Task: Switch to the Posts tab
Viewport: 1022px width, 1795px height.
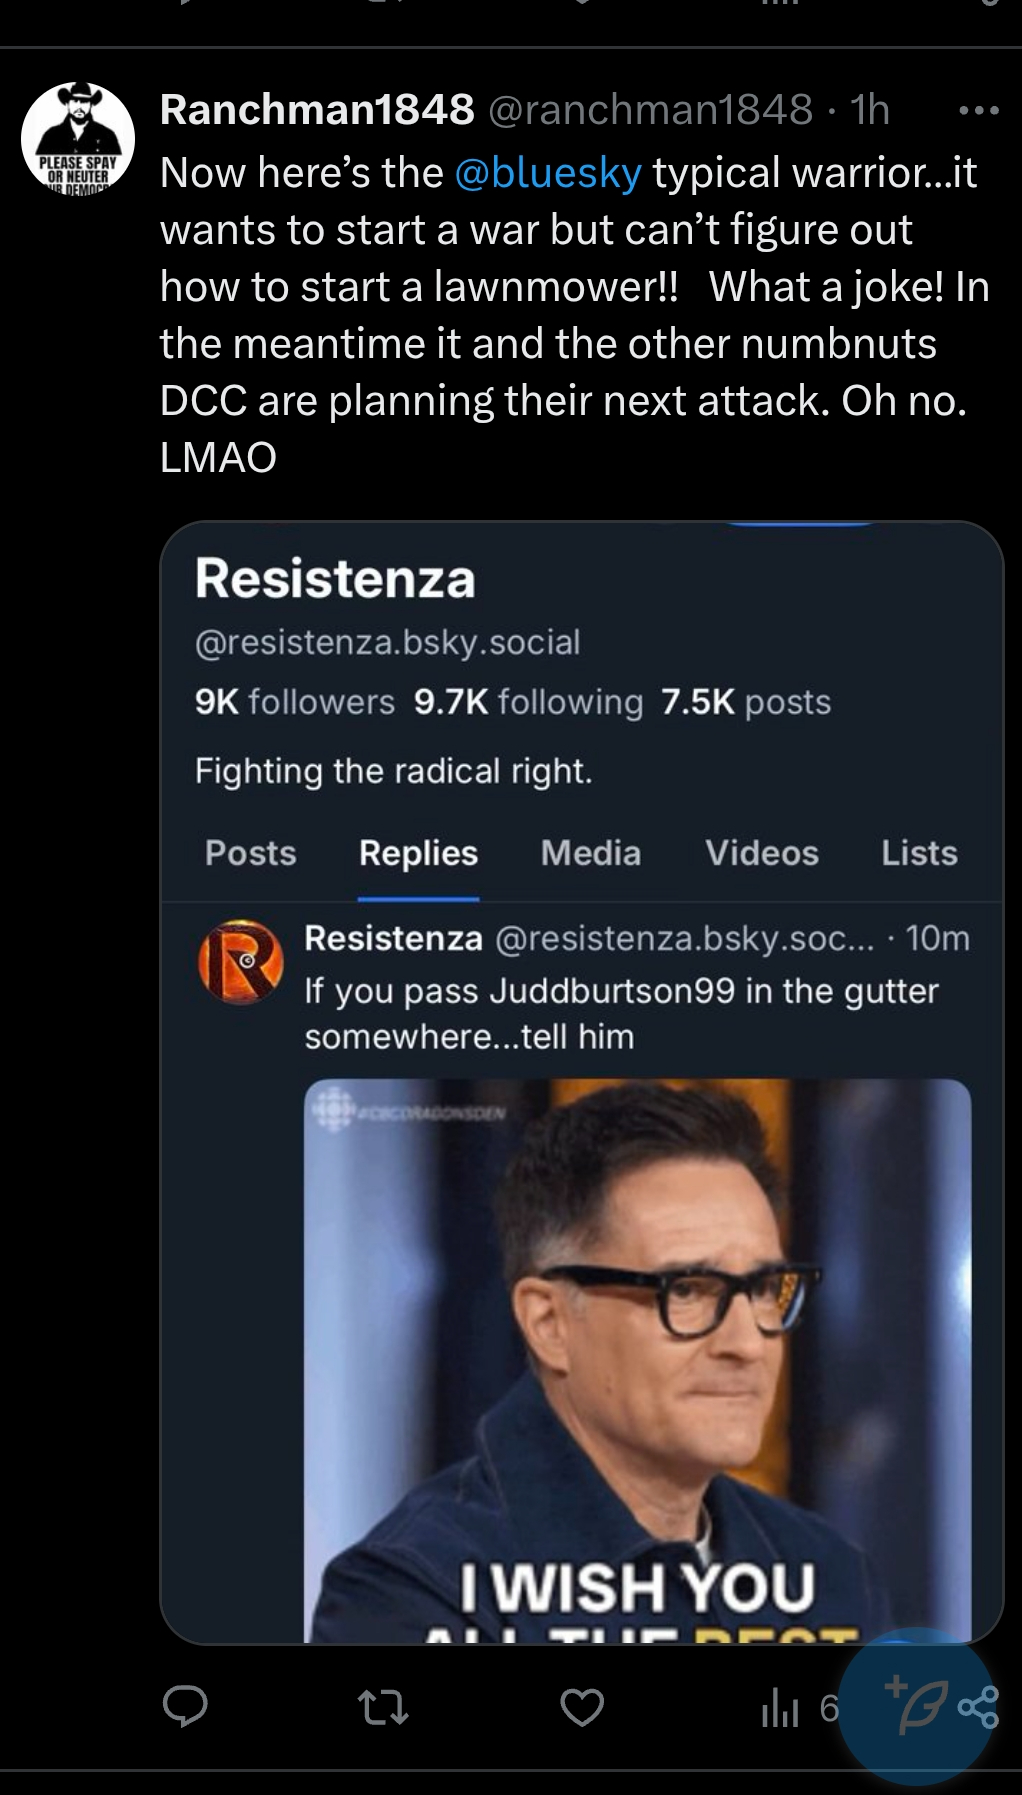Action: click(251, 853)
